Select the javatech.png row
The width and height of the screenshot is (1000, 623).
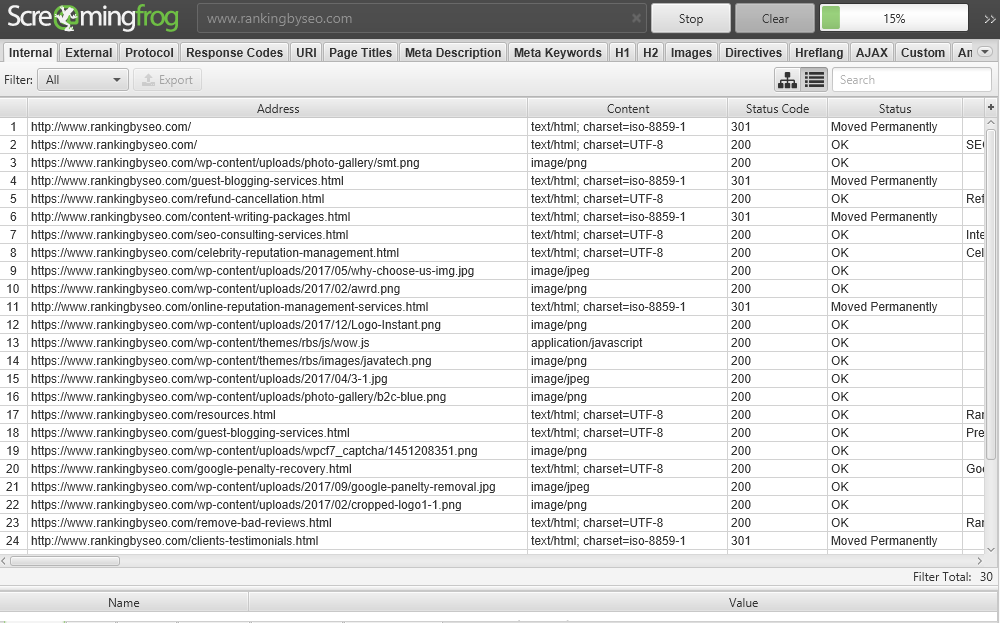pos(491,360)
